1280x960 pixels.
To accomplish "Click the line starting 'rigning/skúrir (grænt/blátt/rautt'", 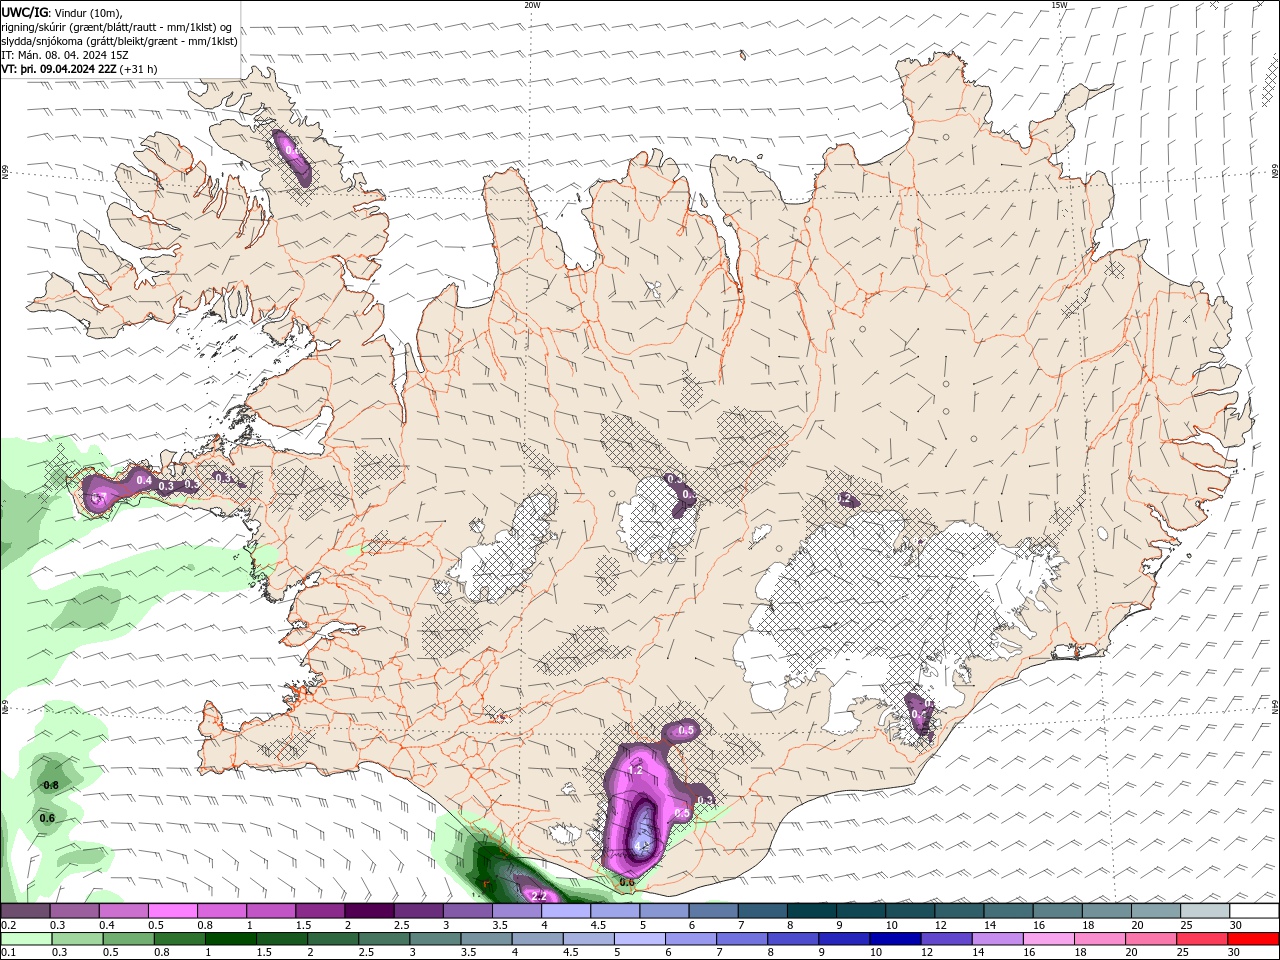I will pos(116,27).
